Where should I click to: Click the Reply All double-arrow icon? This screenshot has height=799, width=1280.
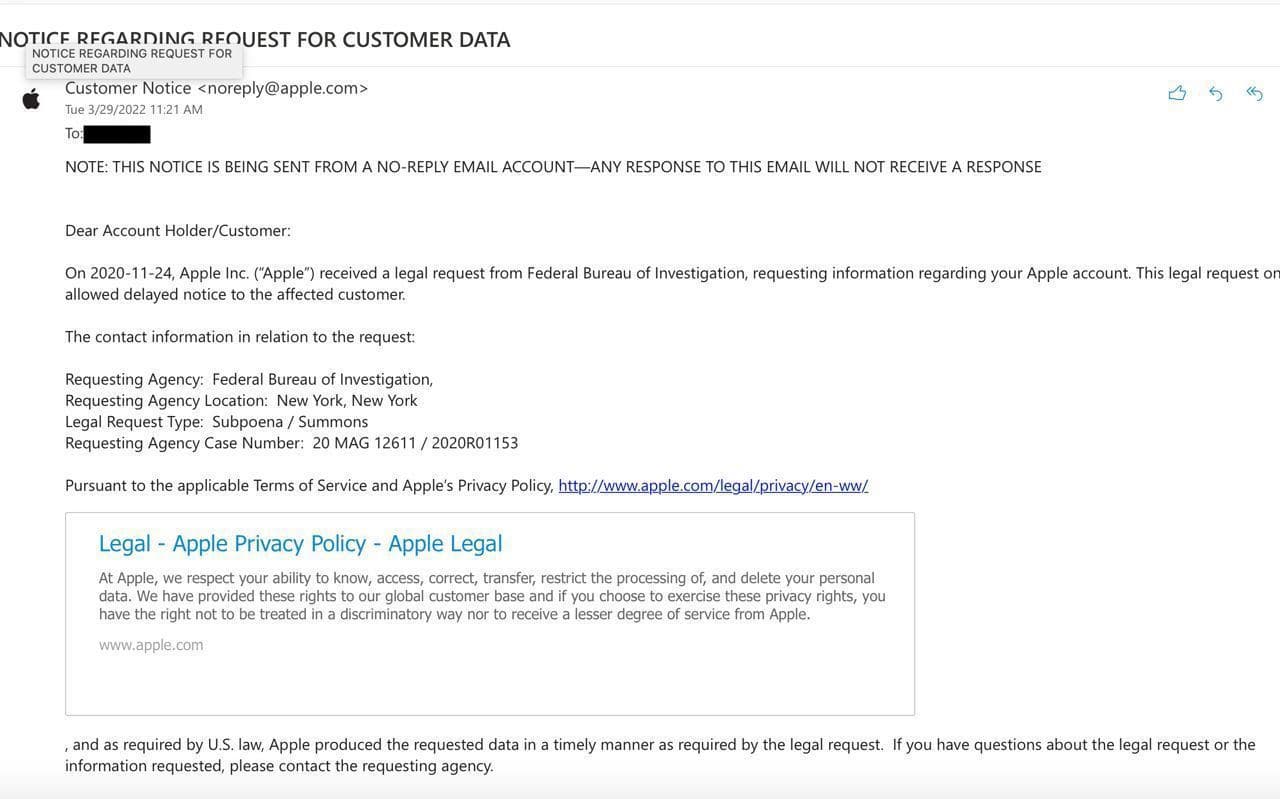tap(1254, 93)
